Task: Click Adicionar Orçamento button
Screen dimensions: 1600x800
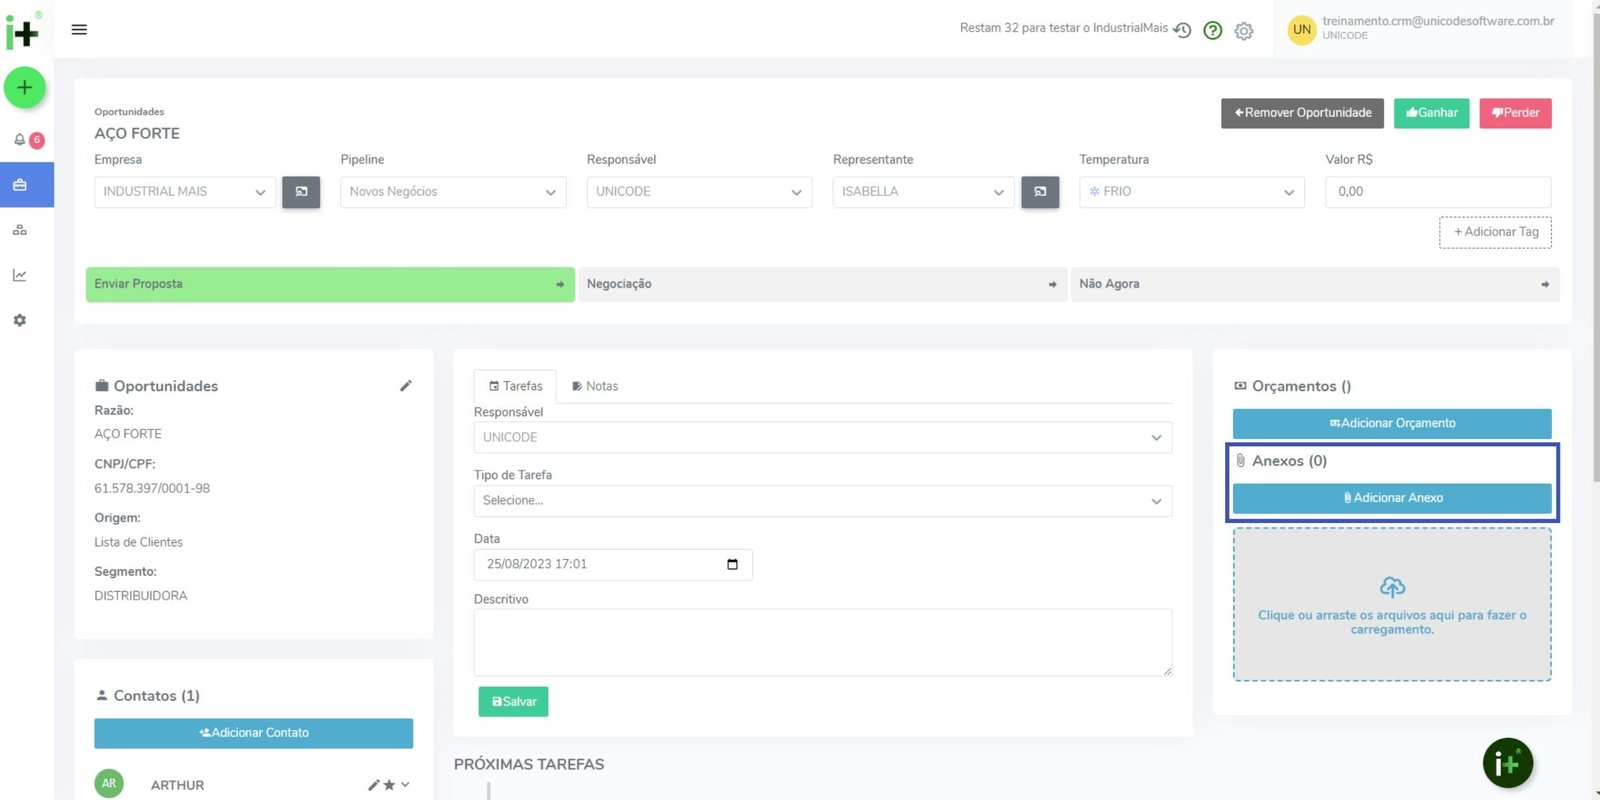Action: point(1391,423)
